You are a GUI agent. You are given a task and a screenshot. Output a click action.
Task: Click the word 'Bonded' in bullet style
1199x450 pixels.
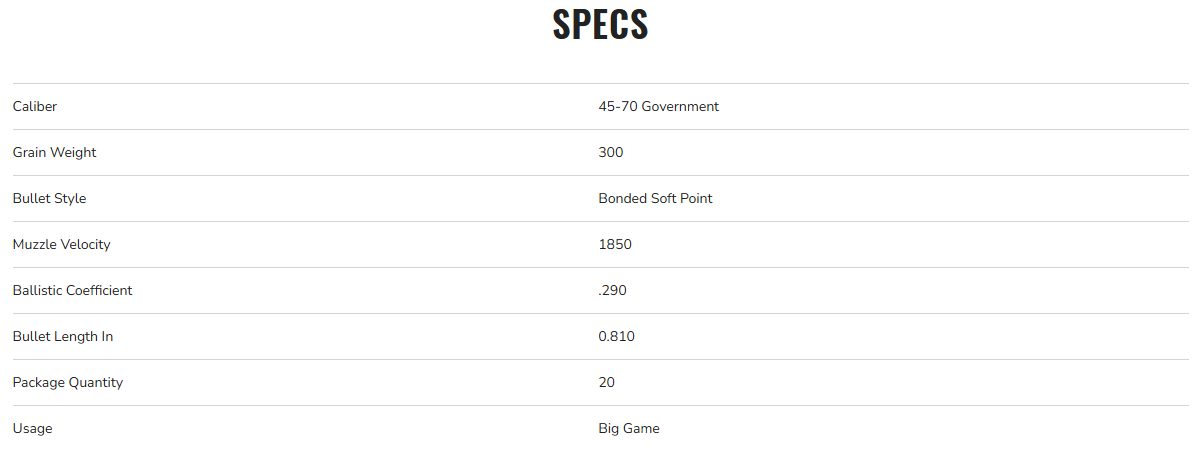tap(622, 198)
